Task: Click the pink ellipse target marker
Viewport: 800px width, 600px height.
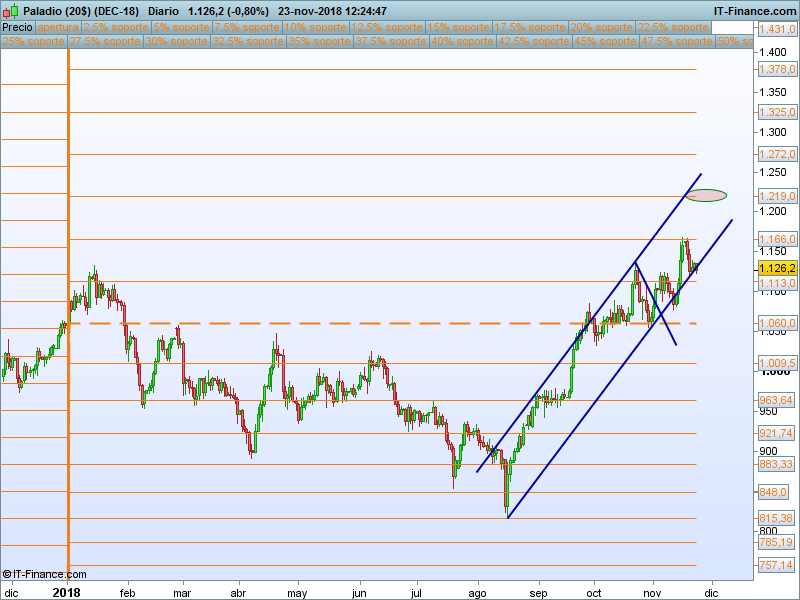Action: pyautogui.click(x=706, y=195)
